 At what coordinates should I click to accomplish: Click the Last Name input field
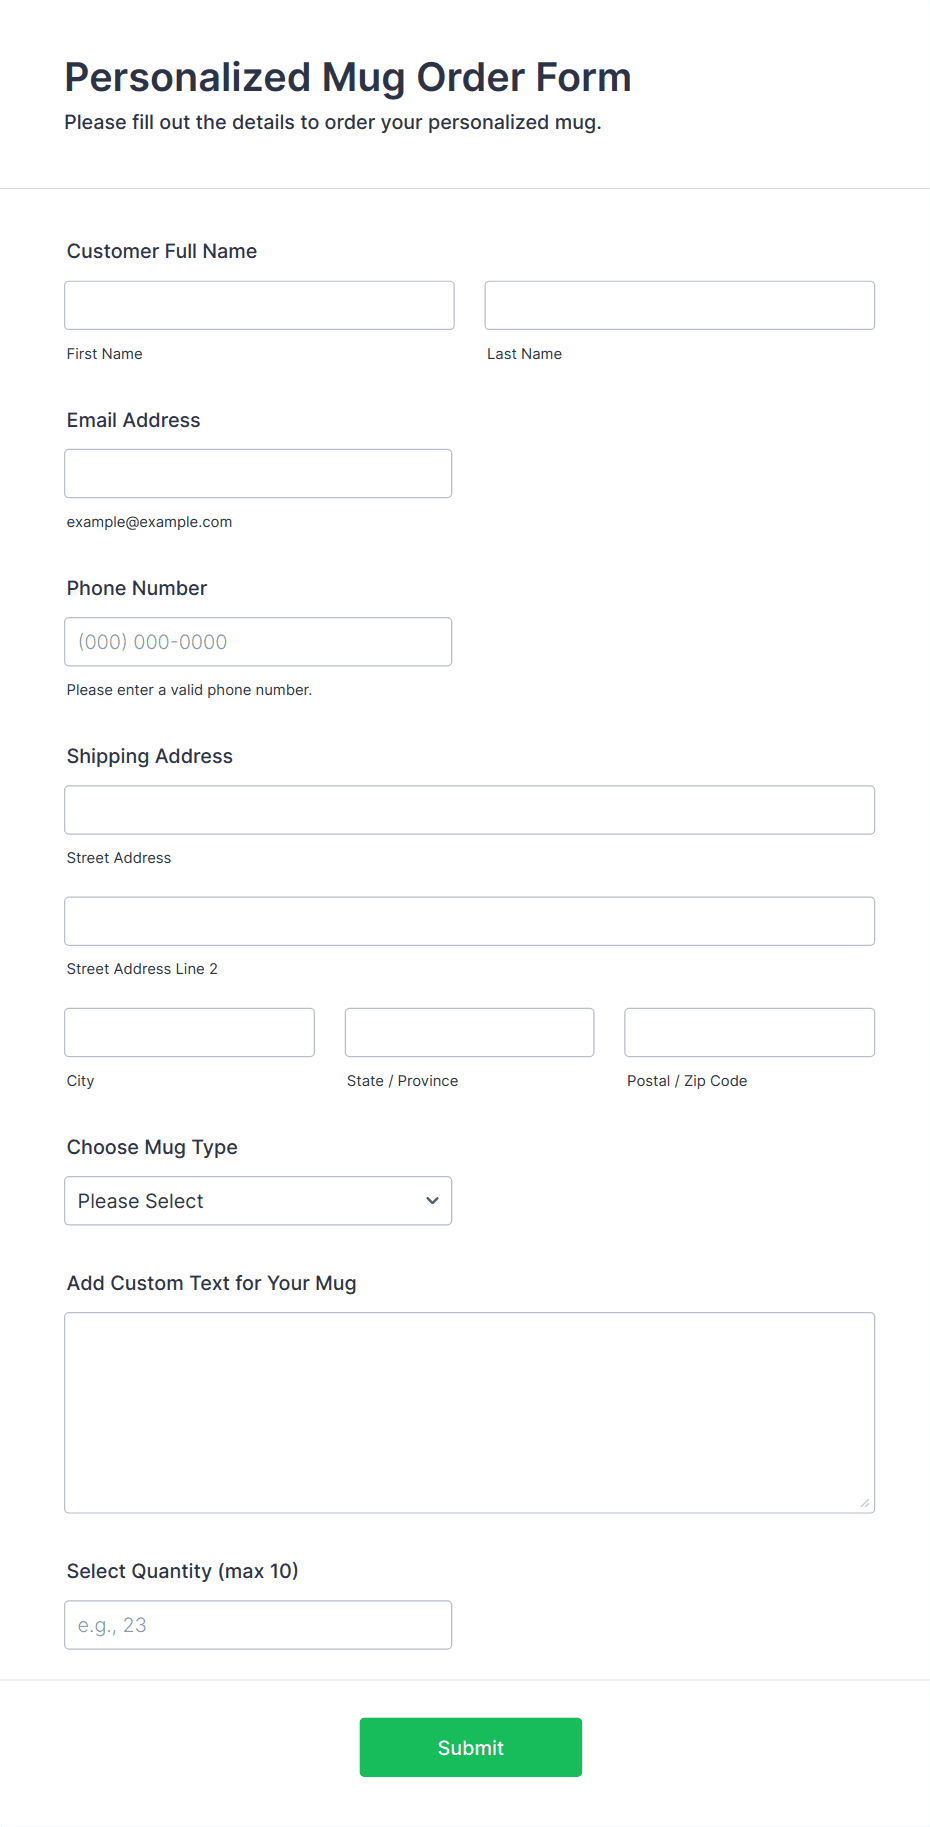click(x=679, y=305)
